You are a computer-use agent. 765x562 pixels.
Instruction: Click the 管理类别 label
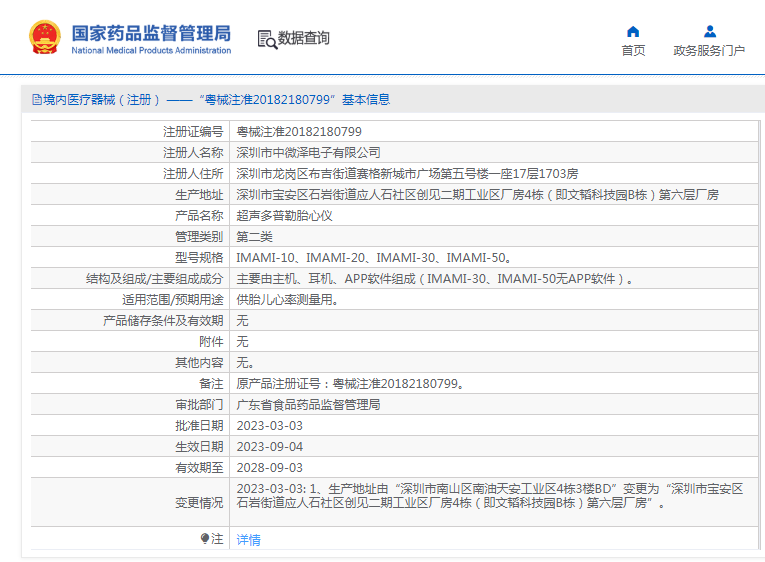pos(199,237)
